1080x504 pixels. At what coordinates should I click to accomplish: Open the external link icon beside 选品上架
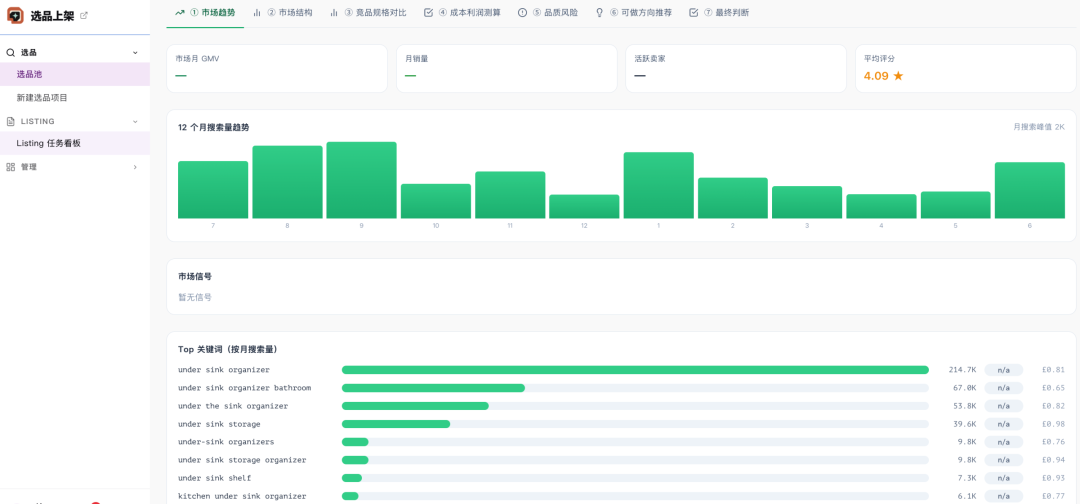84,15
